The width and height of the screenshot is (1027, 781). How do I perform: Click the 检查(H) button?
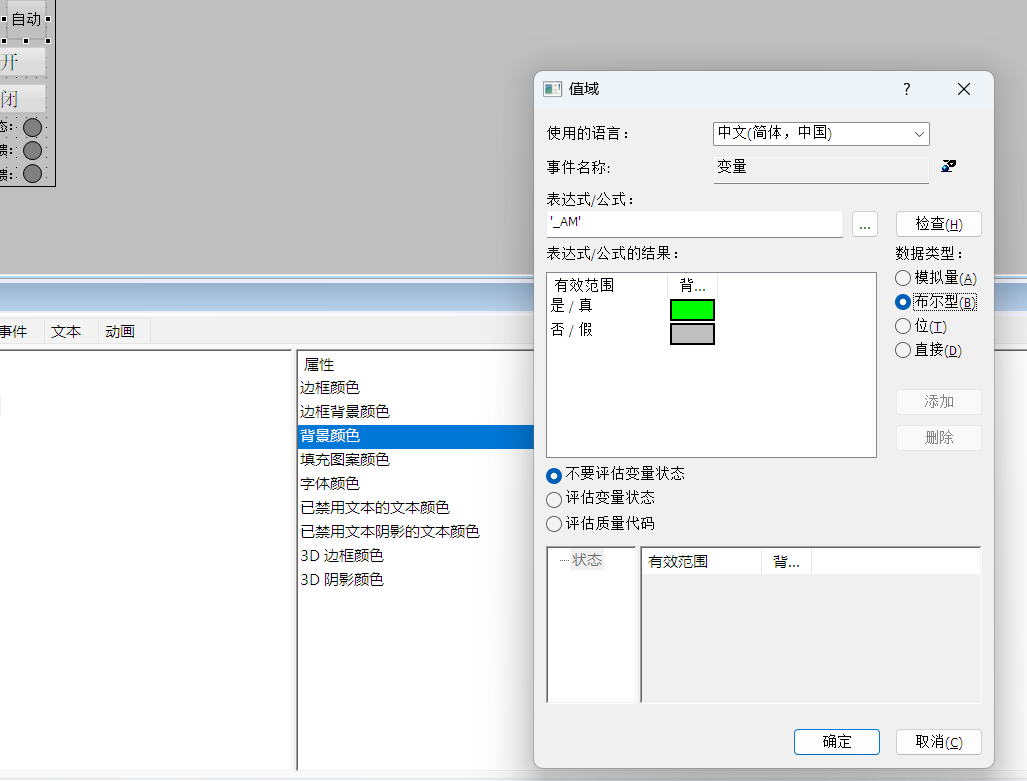click(937, 223)
